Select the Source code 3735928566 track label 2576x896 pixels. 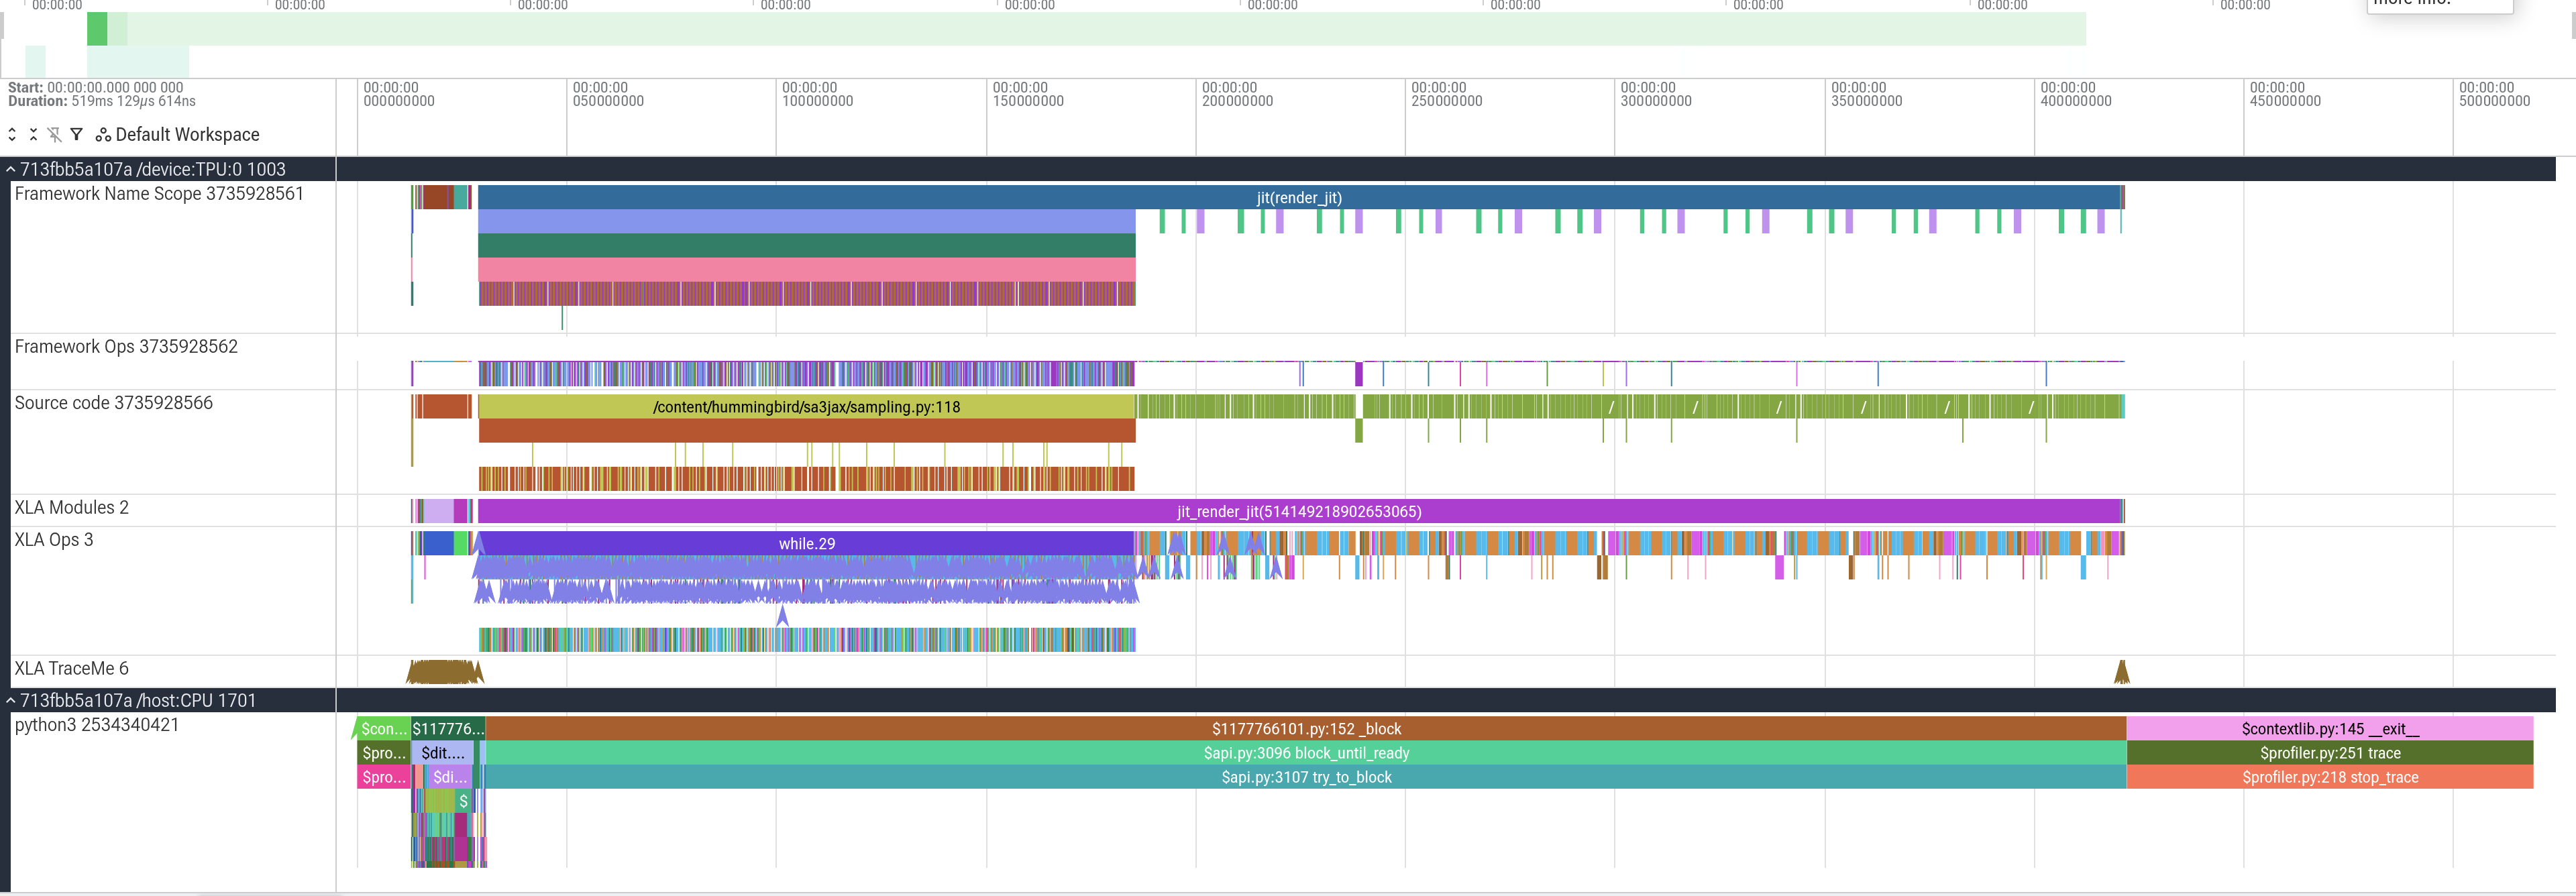point(113,403)
